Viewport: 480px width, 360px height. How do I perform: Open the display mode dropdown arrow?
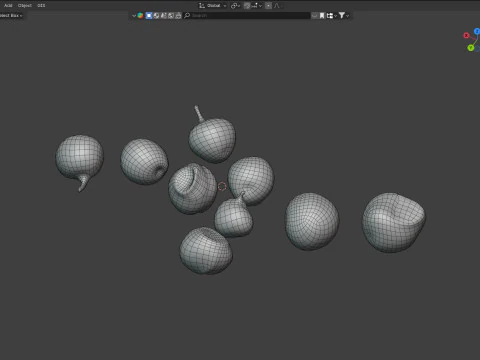(x=335, y=16)
